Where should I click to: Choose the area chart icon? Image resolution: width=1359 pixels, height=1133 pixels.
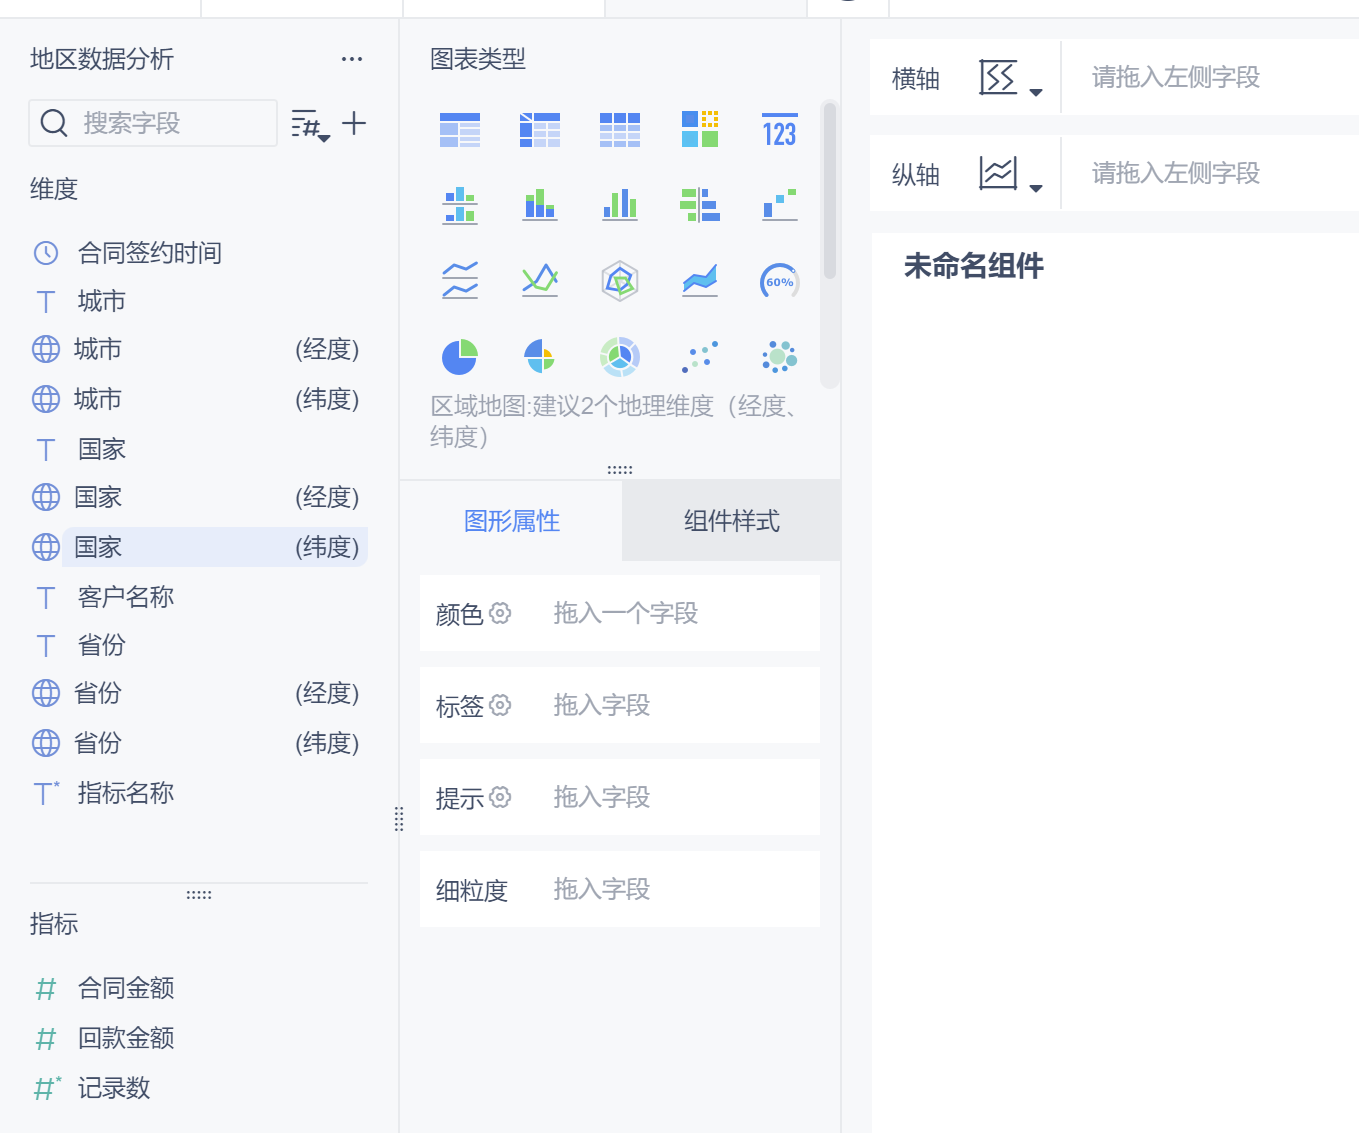[x=700, y=281]
